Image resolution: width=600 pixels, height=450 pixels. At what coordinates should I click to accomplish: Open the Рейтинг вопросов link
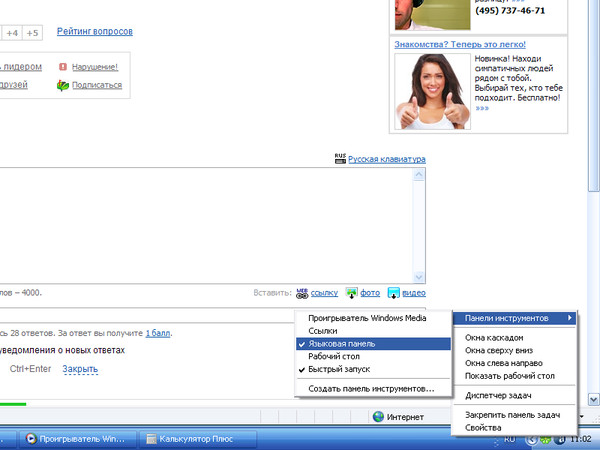click(95, 31)
